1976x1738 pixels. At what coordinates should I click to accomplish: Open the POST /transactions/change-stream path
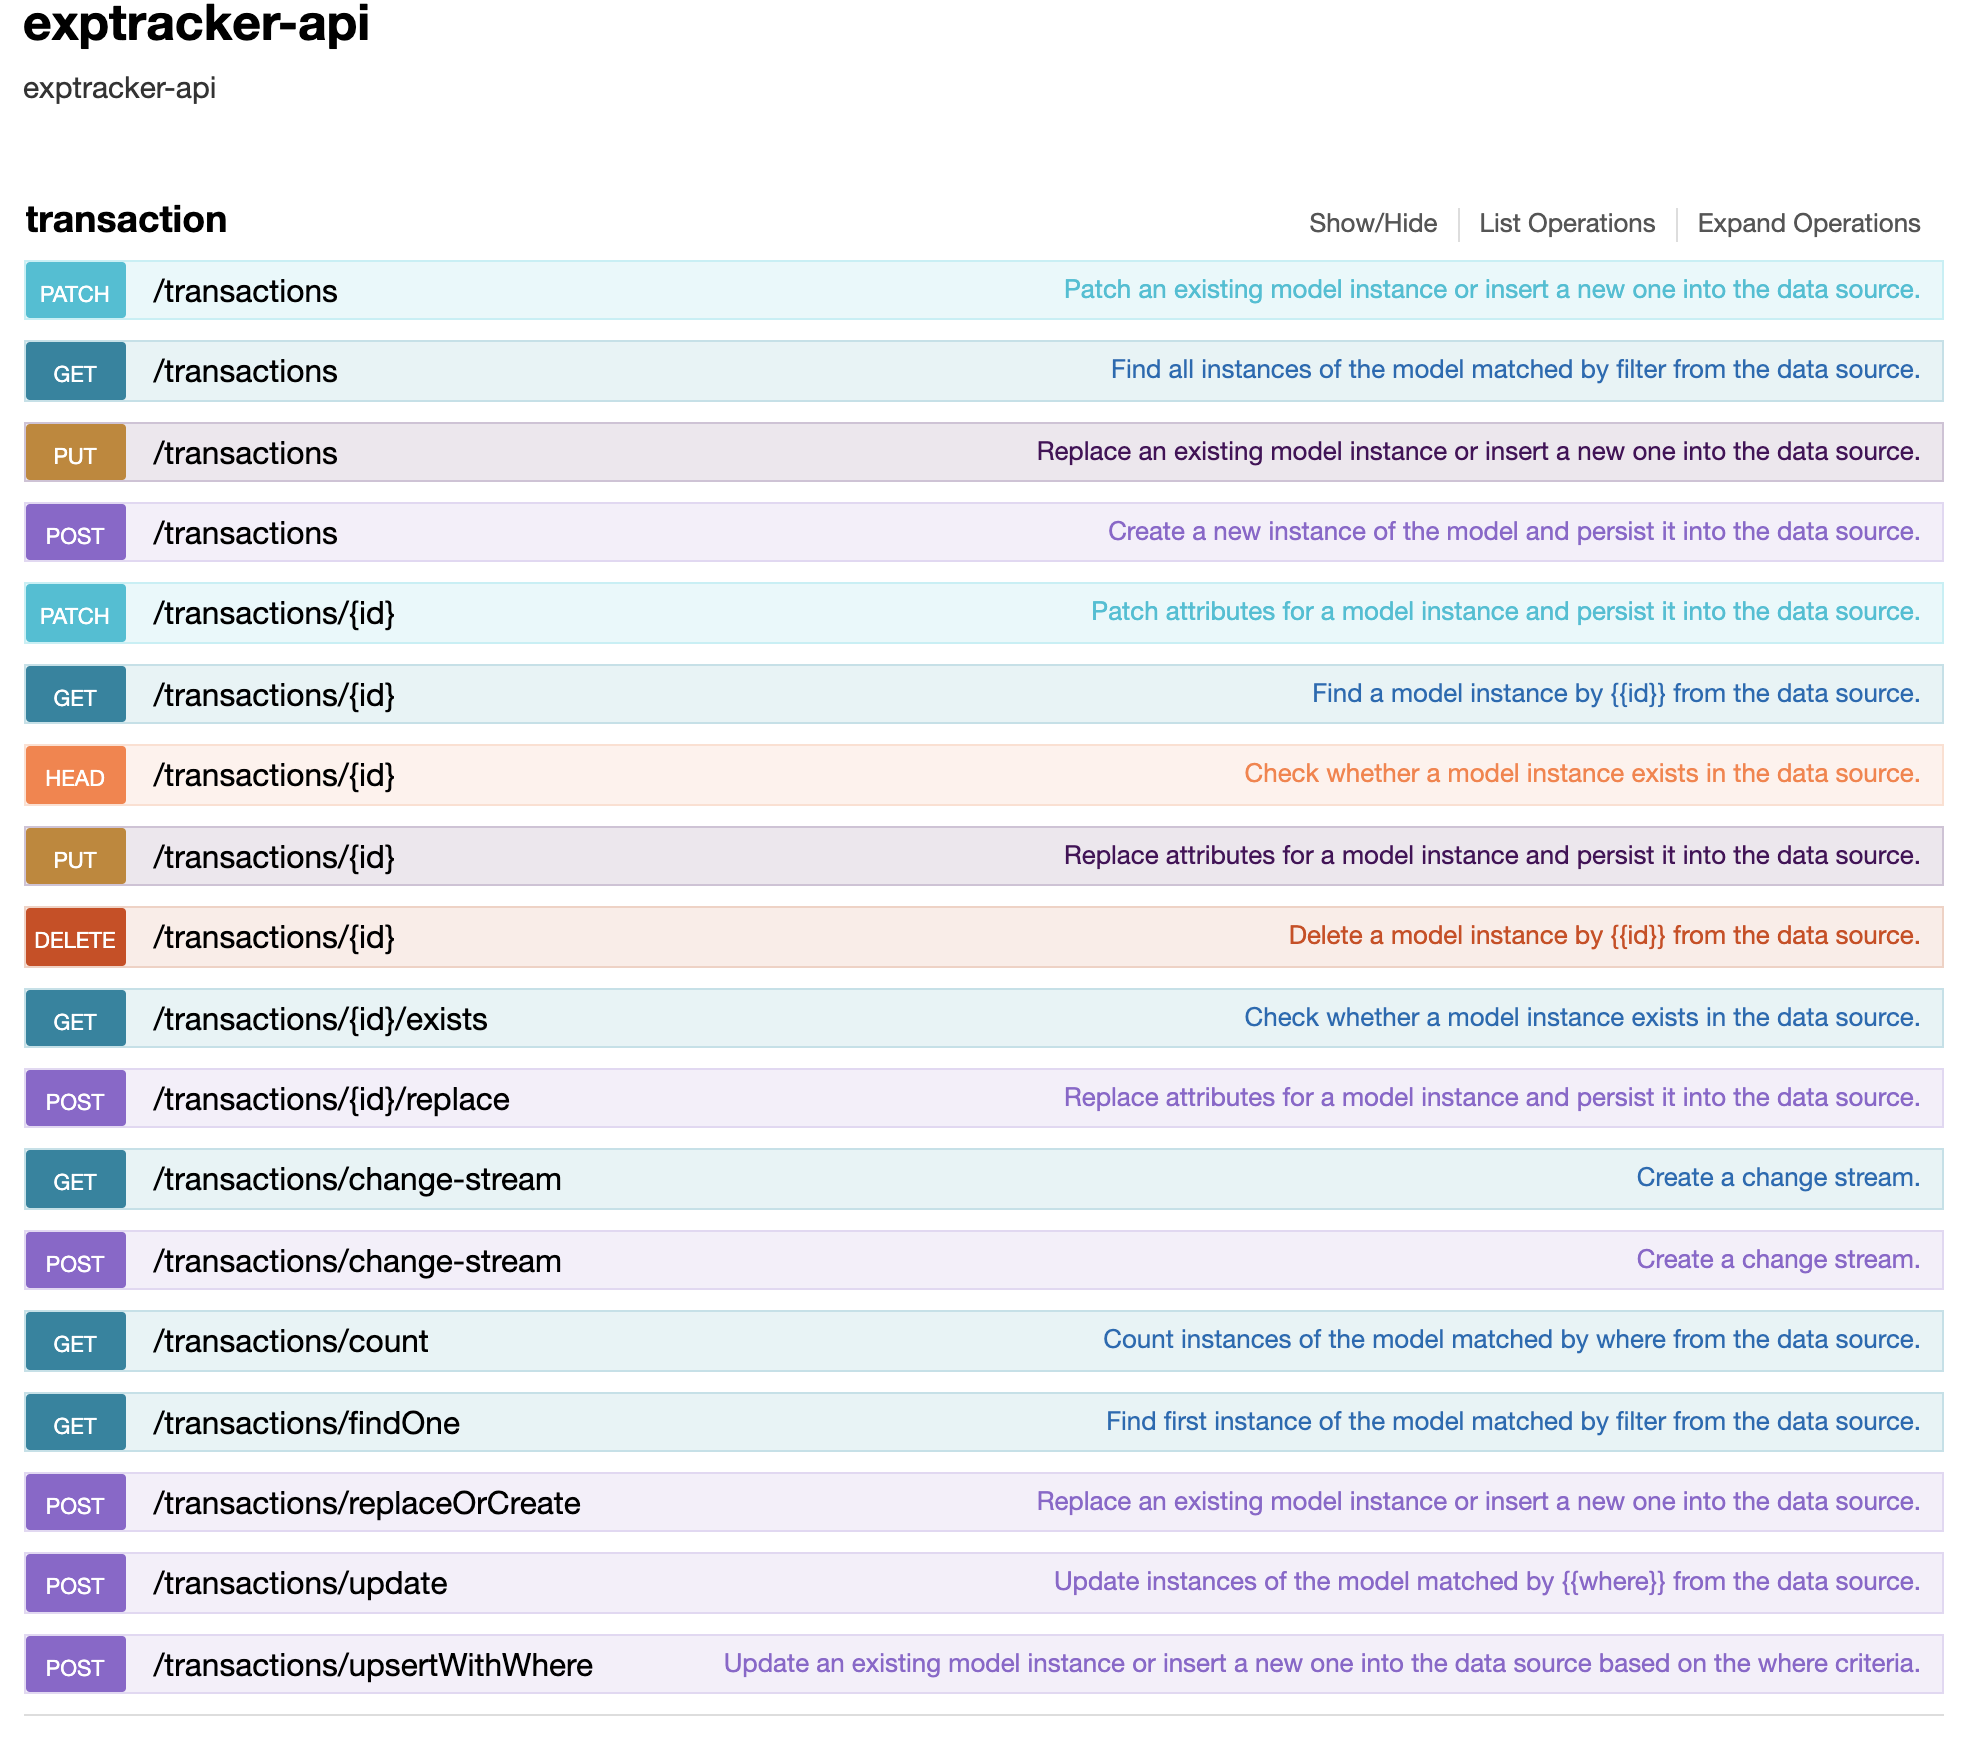tap(357, 1261)
